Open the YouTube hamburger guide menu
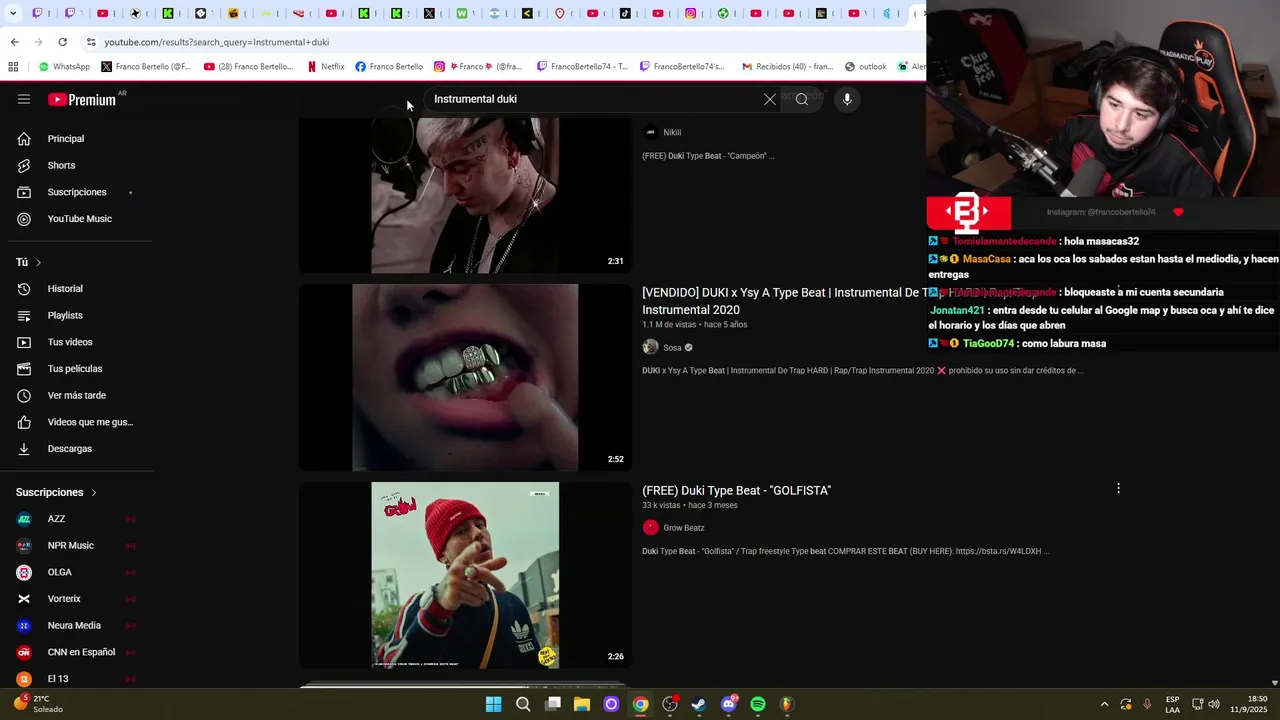The height and width of the screenshot is (720, 1280). 24,99
